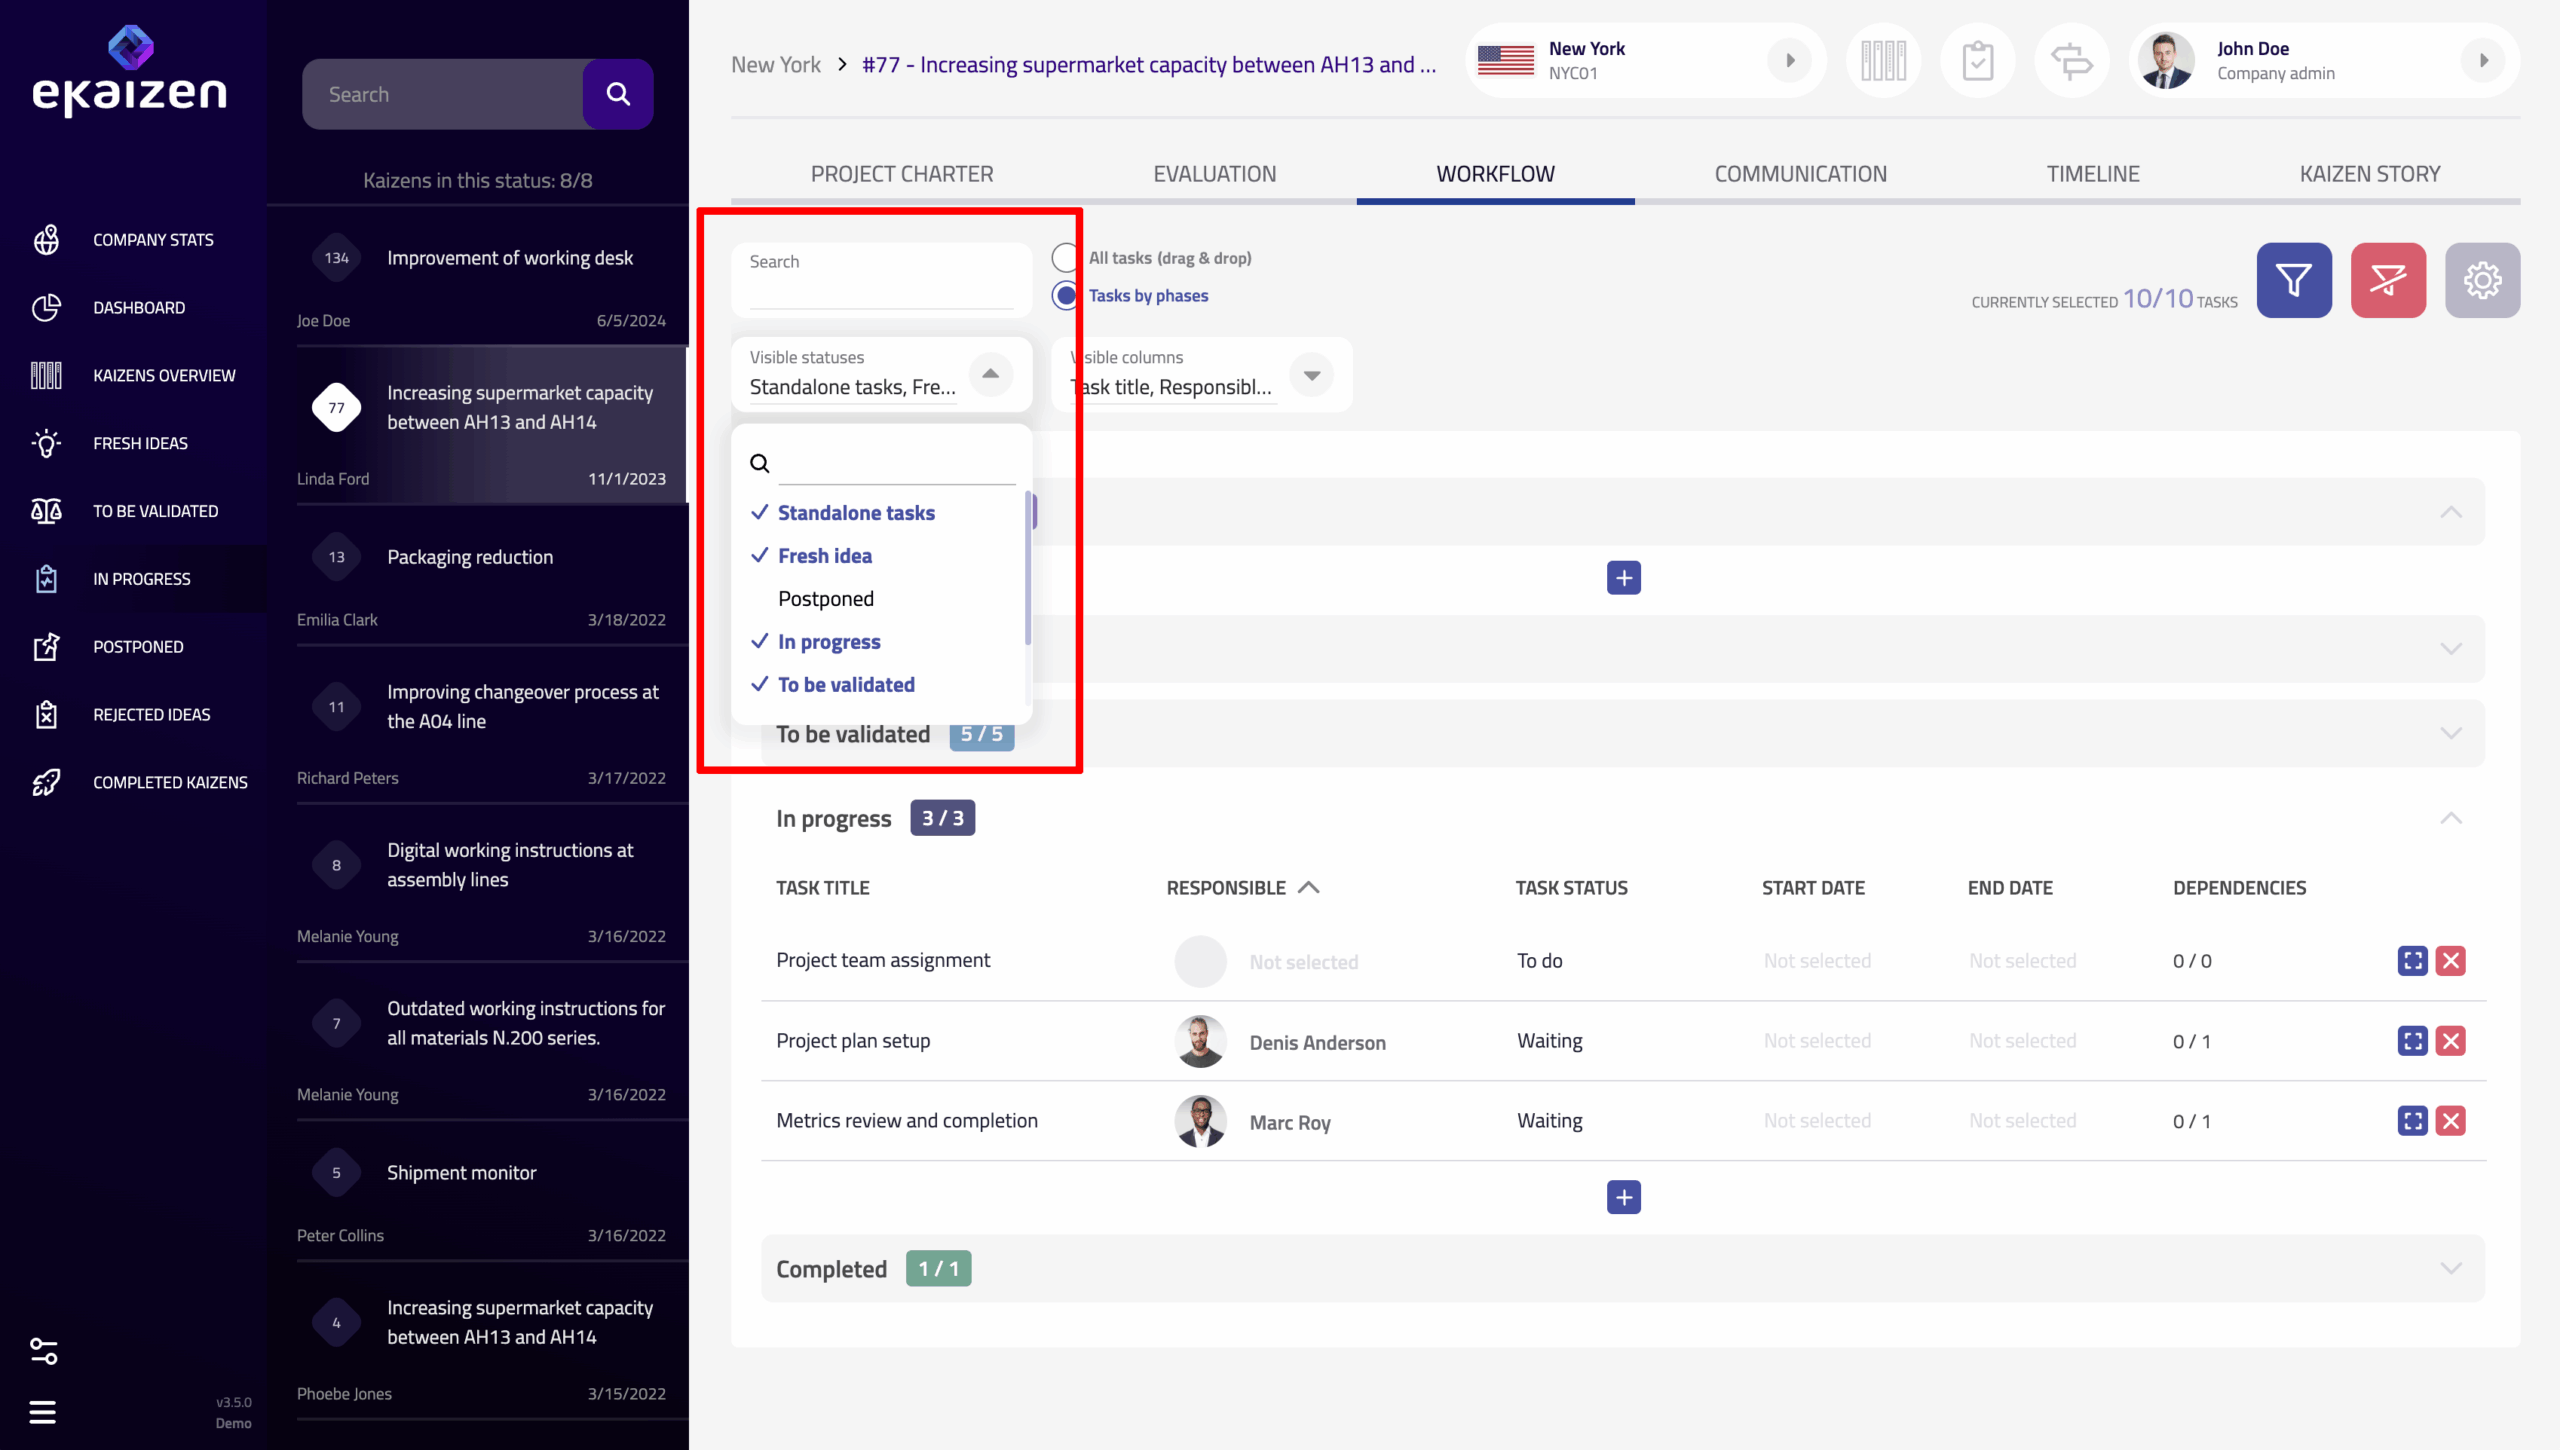Collapse the In progress phase section
Image resolution: width=2560 pixels, height=1450 pixels.
tap(2450, 819)
